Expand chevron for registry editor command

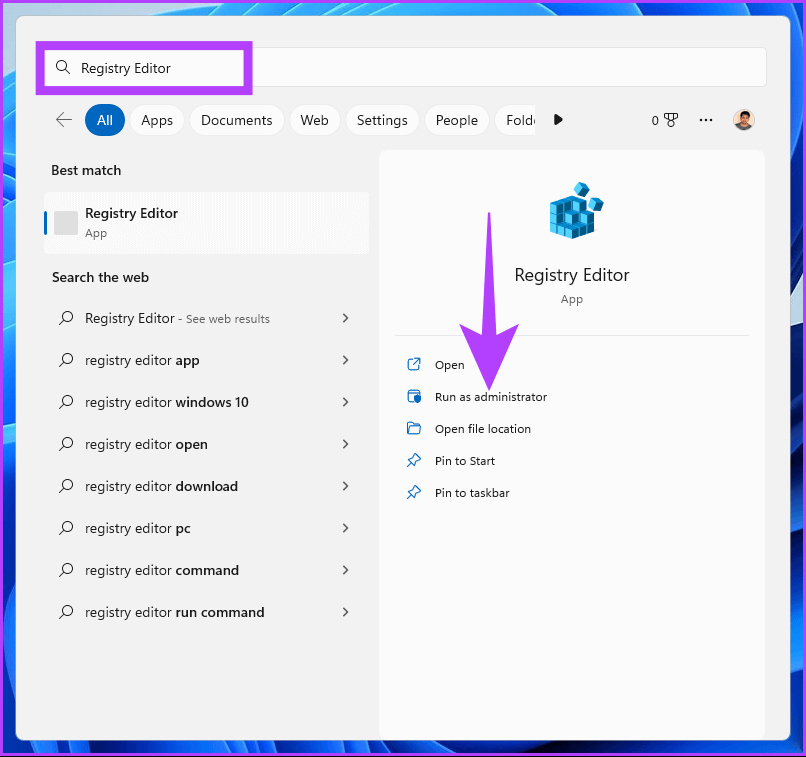pyautogui.click(x=345, y=570)
